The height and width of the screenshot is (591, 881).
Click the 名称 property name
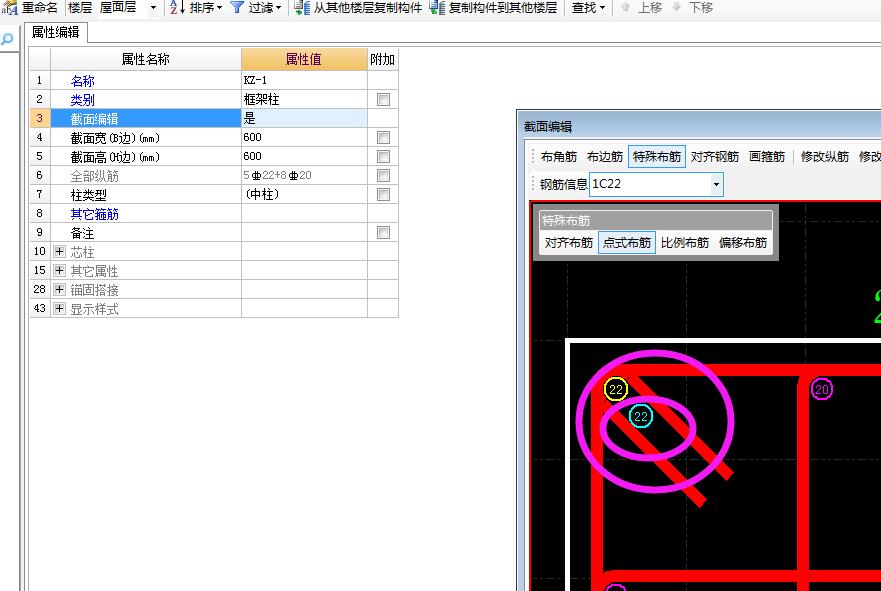coord(83,81)
